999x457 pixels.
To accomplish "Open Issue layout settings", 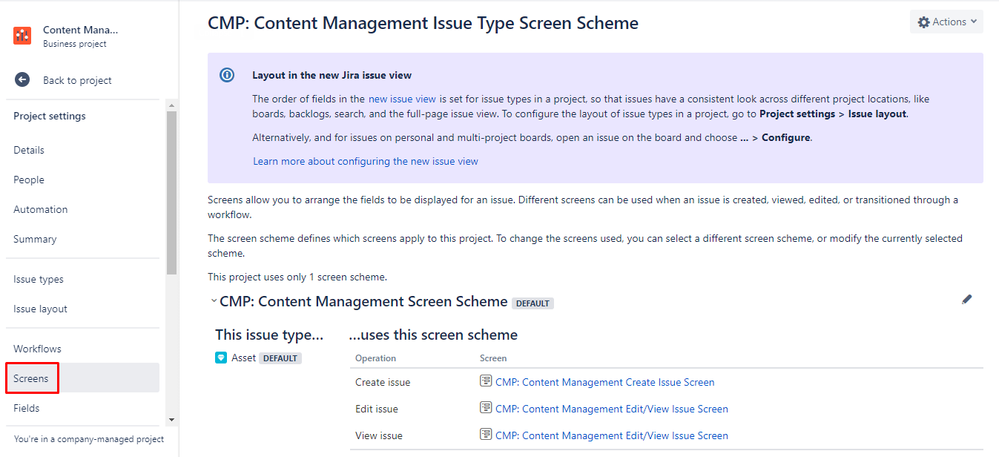I will coord(40,308).
